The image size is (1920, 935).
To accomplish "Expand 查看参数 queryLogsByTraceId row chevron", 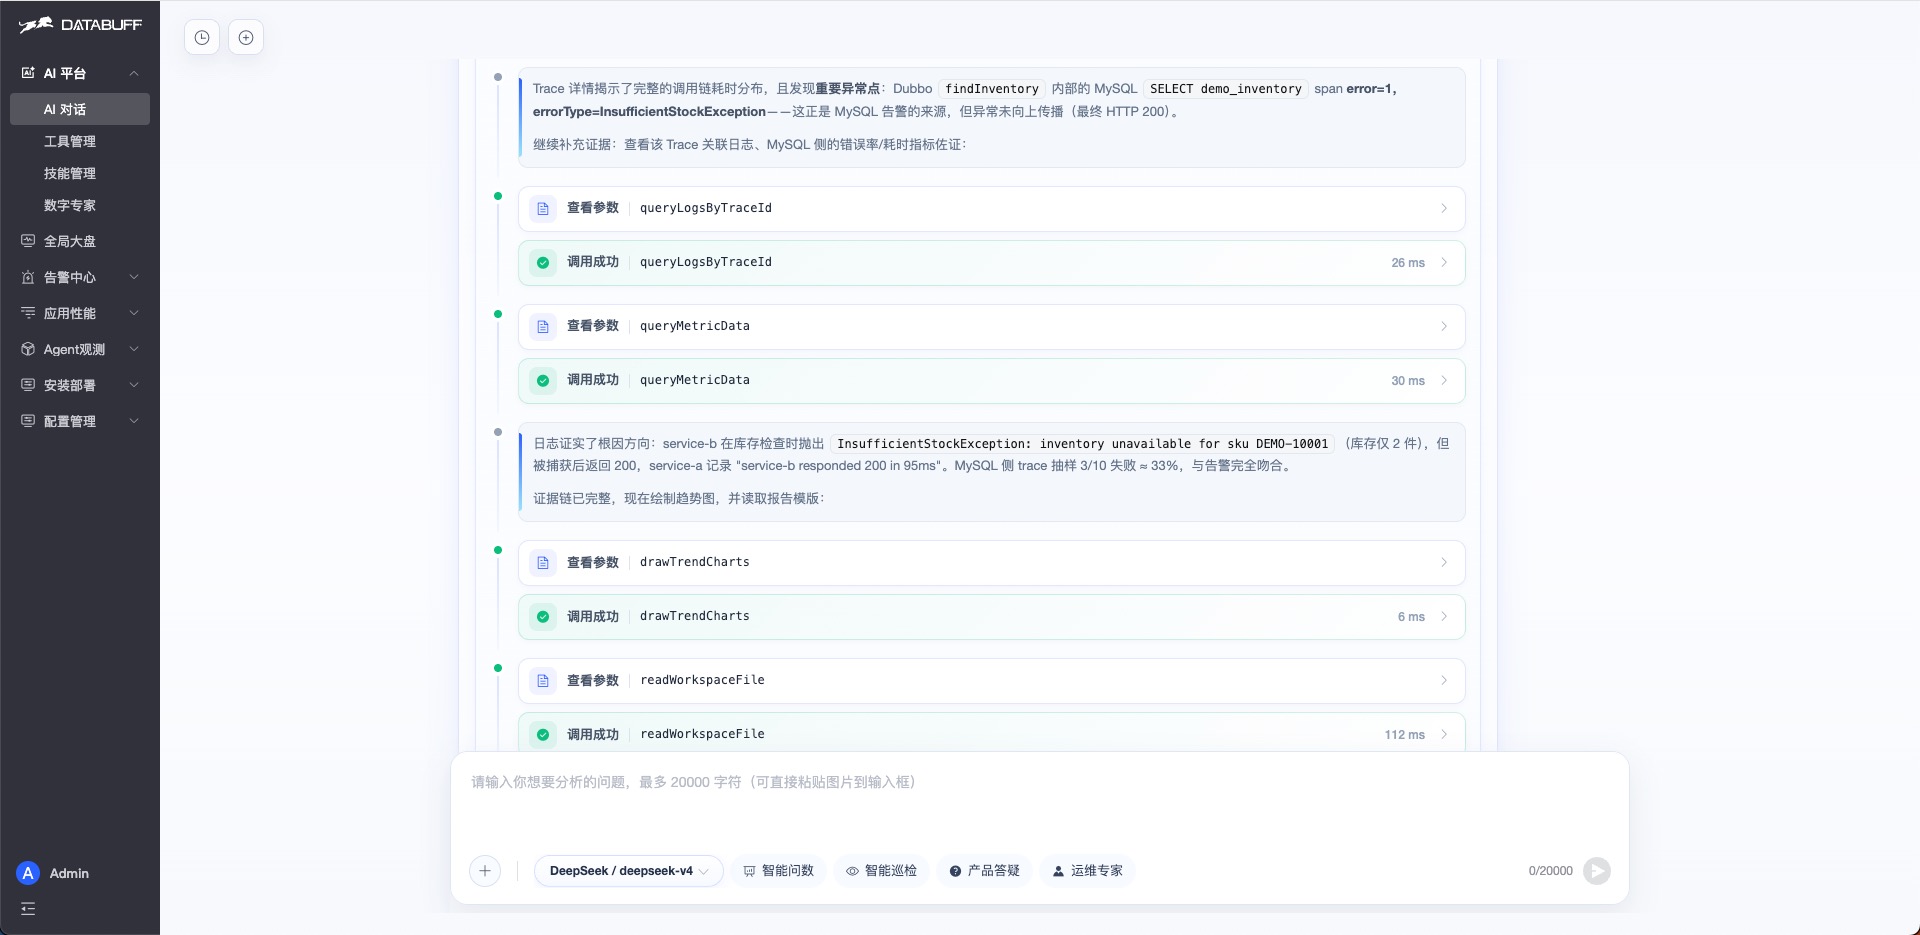I will [x=1444, y=208].
